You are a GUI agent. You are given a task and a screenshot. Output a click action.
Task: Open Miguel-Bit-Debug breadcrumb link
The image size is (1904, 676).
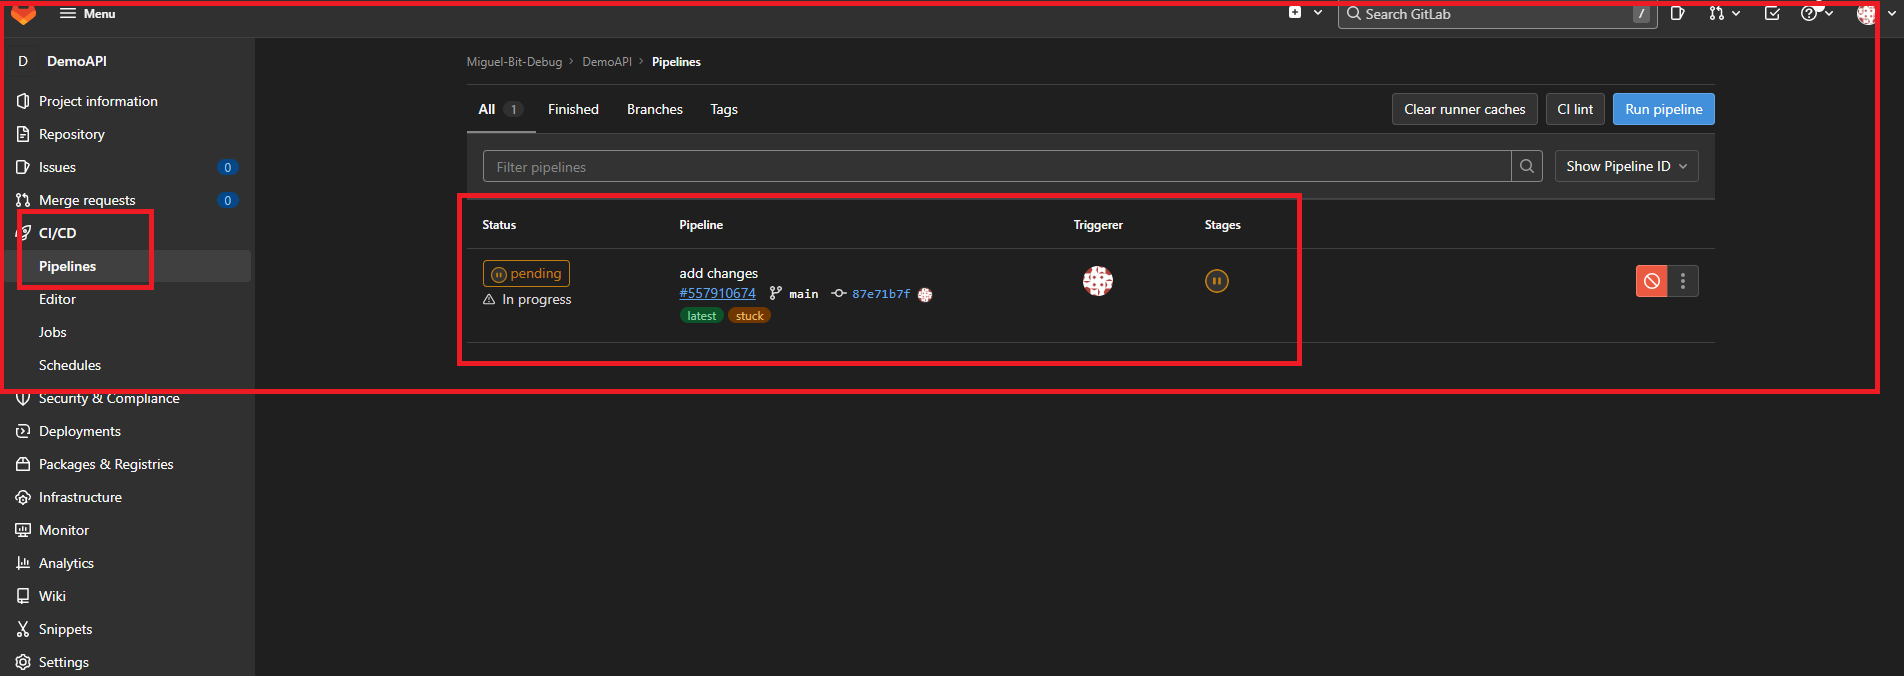514,62
